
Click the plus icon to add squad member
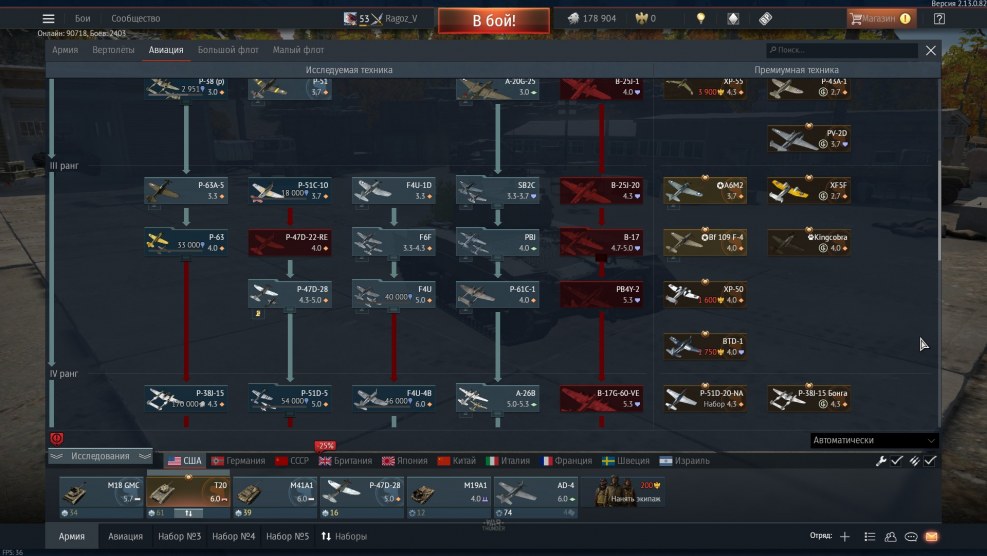coord(845,537)
